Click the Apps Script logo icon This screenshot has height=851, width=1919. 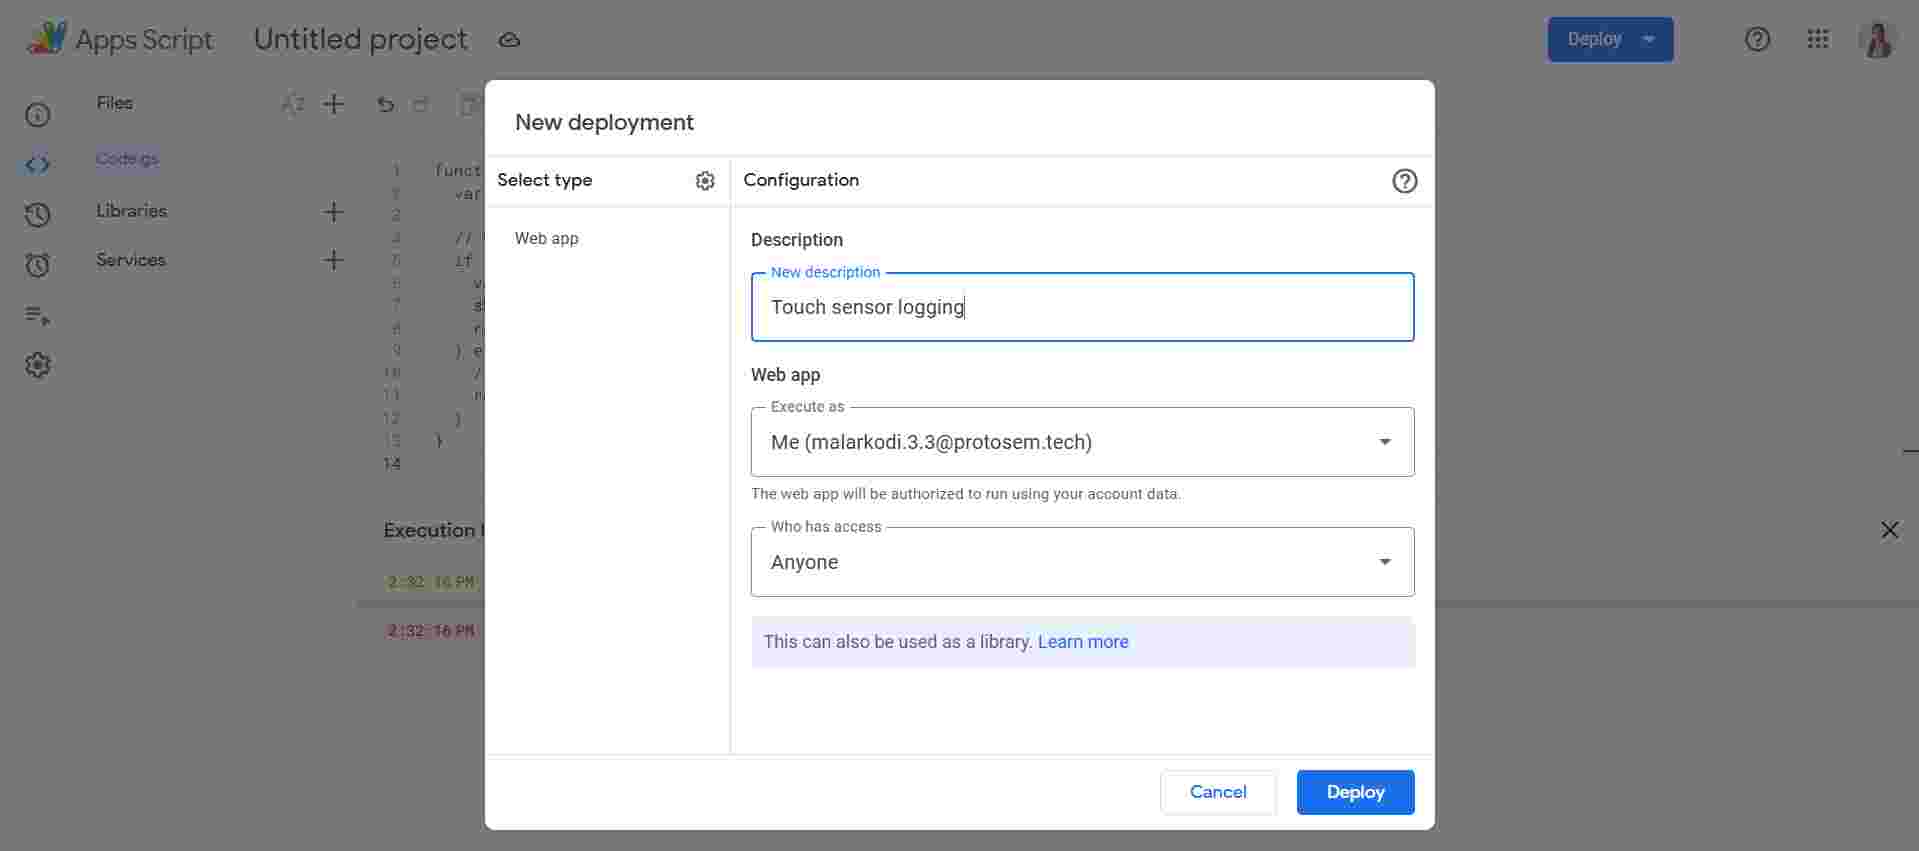click(46, 38)
